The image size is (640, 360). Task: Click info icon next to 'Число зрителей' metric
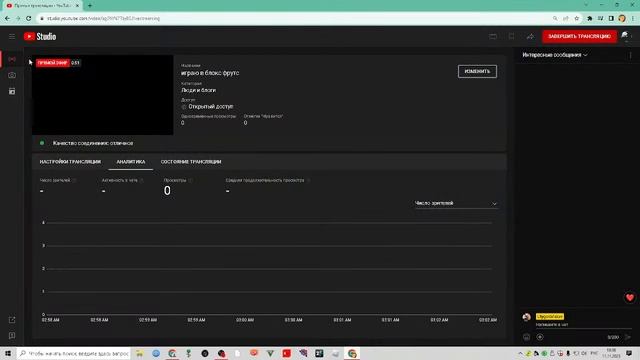point(74,180)
